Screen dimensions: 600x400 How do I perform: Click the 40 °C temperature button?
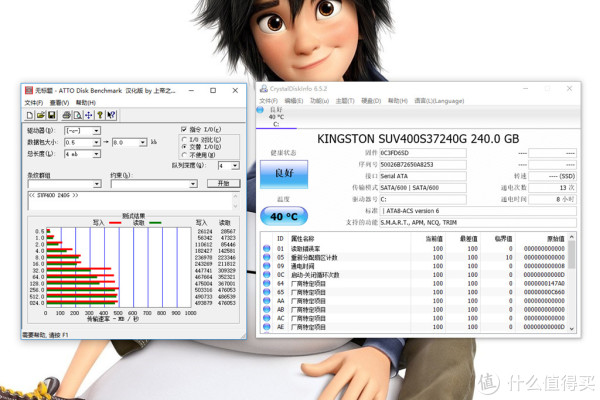pos(284,217)
